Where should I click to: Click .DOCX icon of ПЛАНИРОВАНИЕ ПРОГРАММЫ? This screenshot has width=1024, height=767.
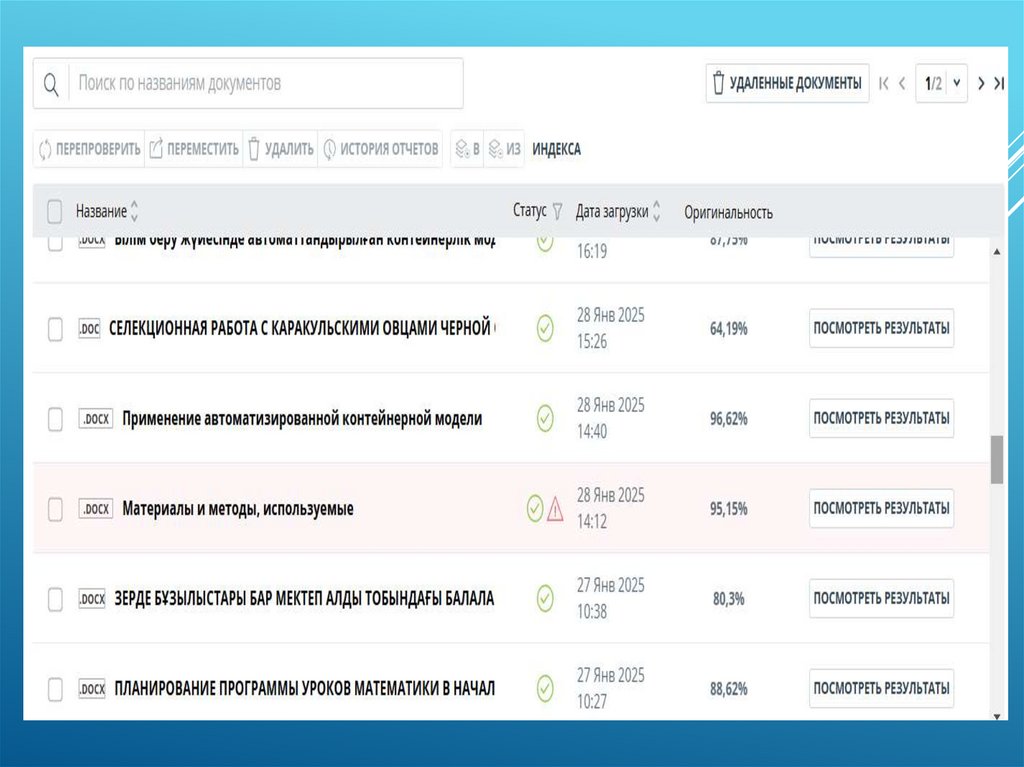pos(92,689)
